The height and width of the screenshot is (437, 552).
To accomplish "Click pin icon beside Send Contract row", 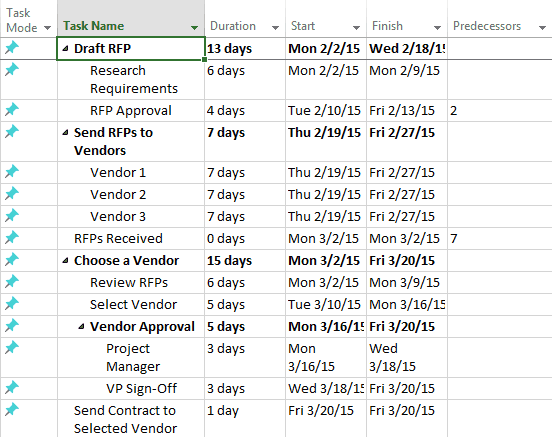I will pyautogui.click(x=12, y=409).
